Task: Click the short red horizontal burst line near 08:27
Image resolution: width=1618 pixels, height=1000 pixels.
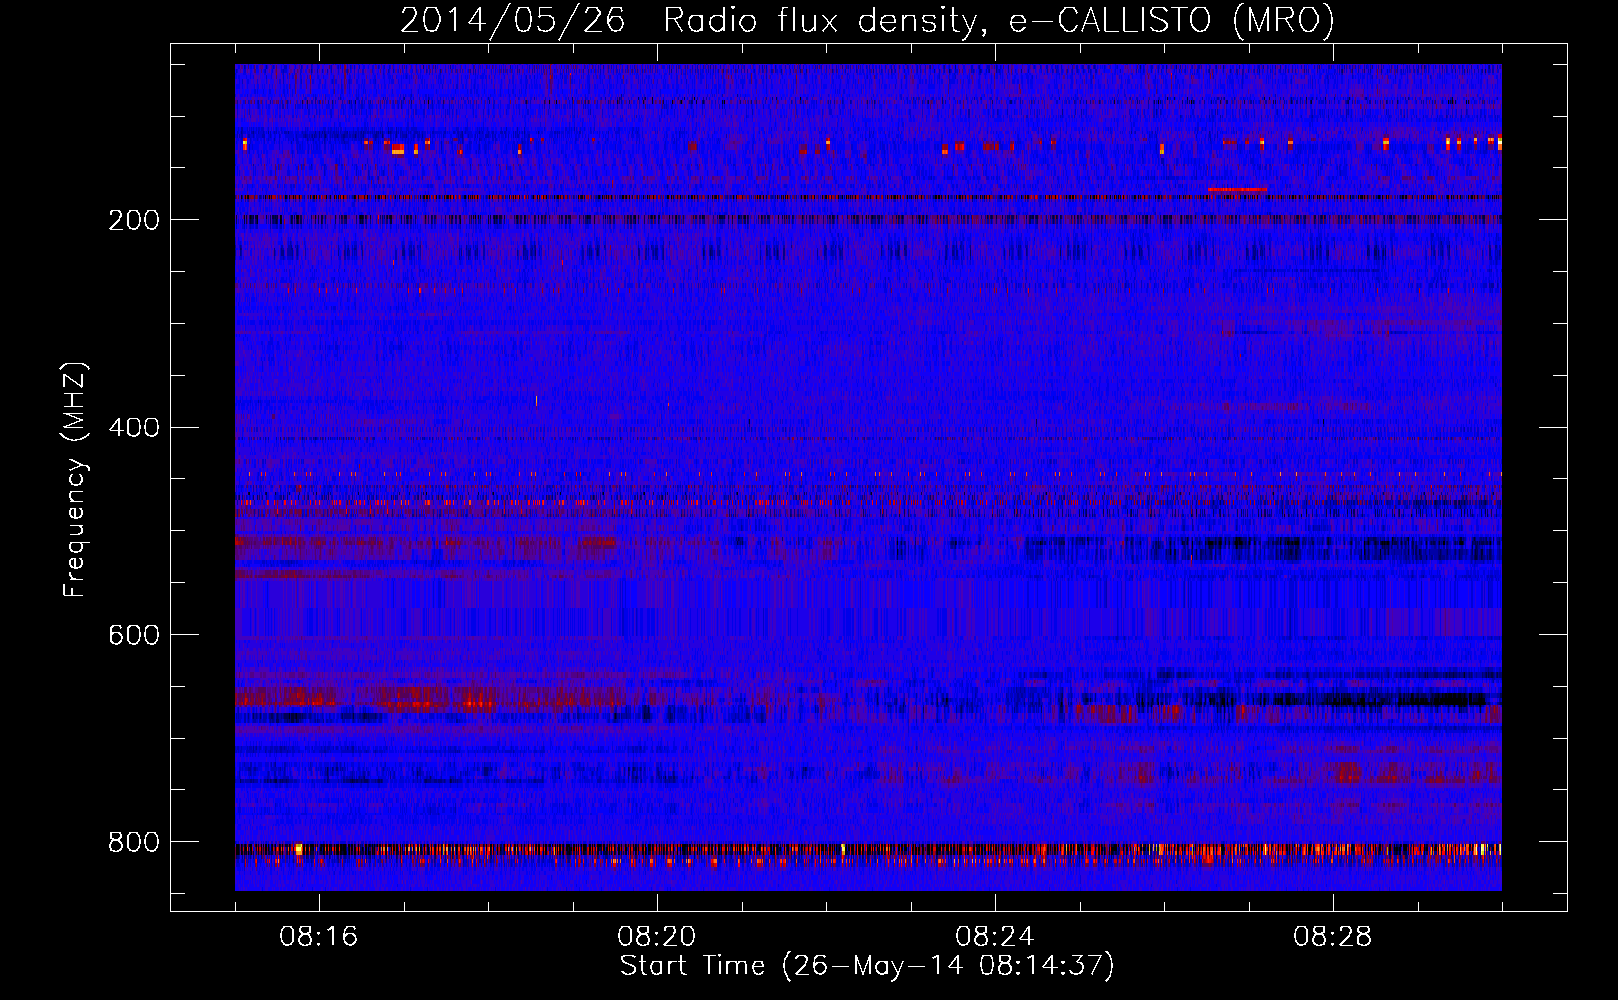Action: point(1237,189)
